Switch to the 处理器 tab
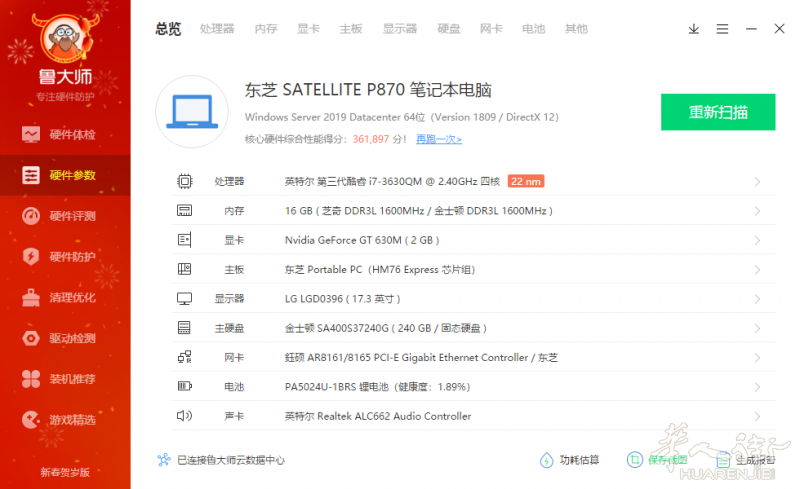The image size is (800, 489). 217,29
